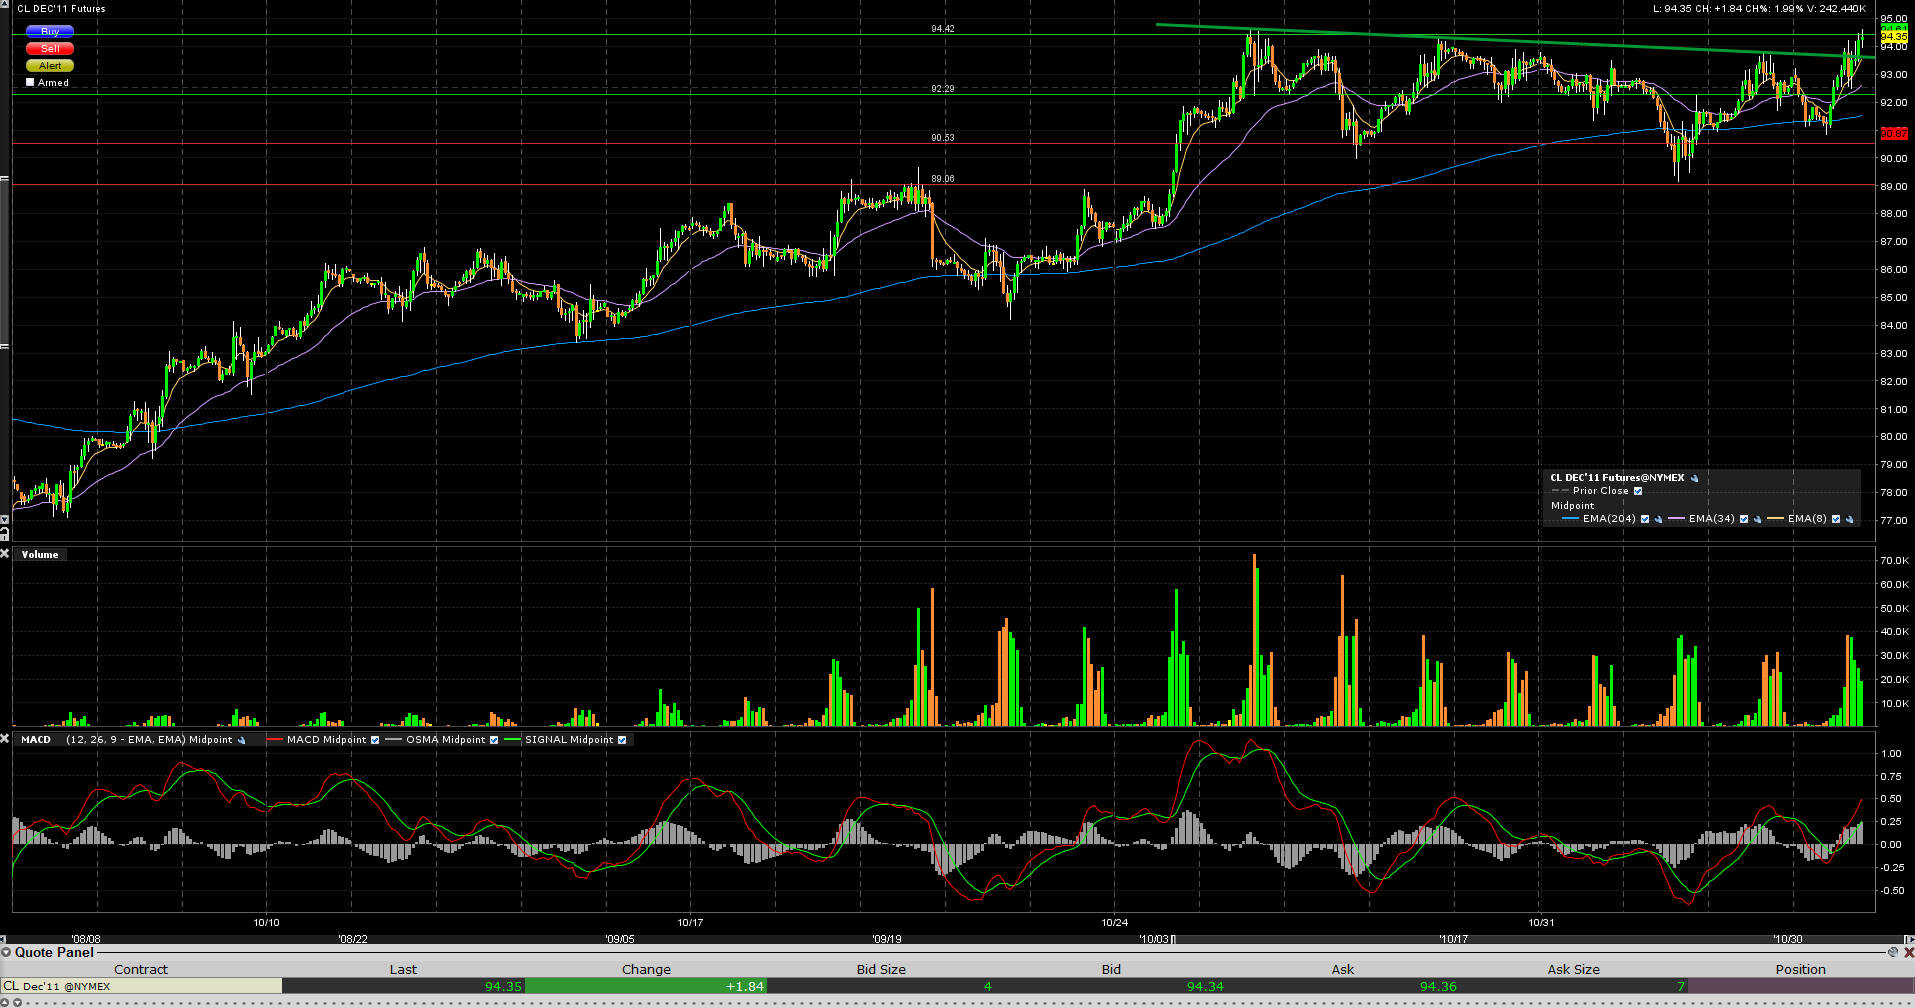Click the Last price cell 94.35
This screenshot has width=1915, height=1008.
[x=404, y=986]
